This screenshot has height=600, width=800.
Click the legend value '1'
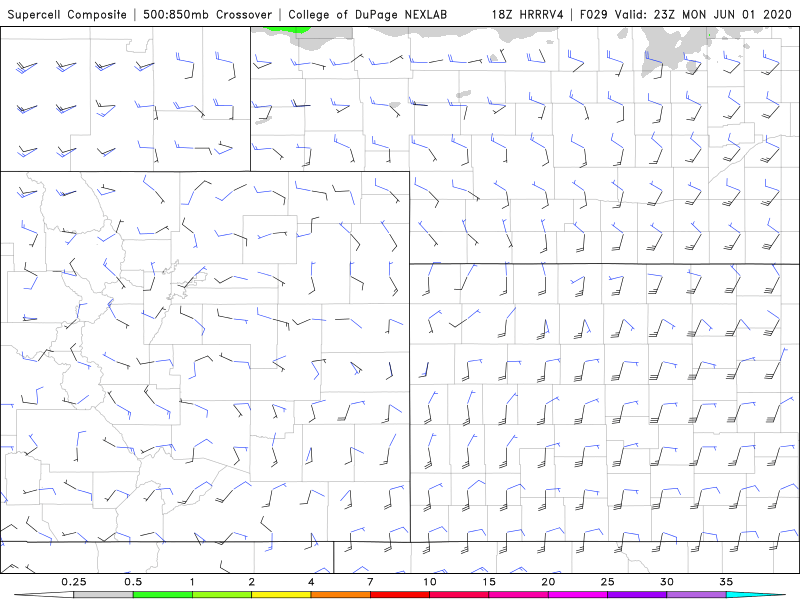pos(192,582)
